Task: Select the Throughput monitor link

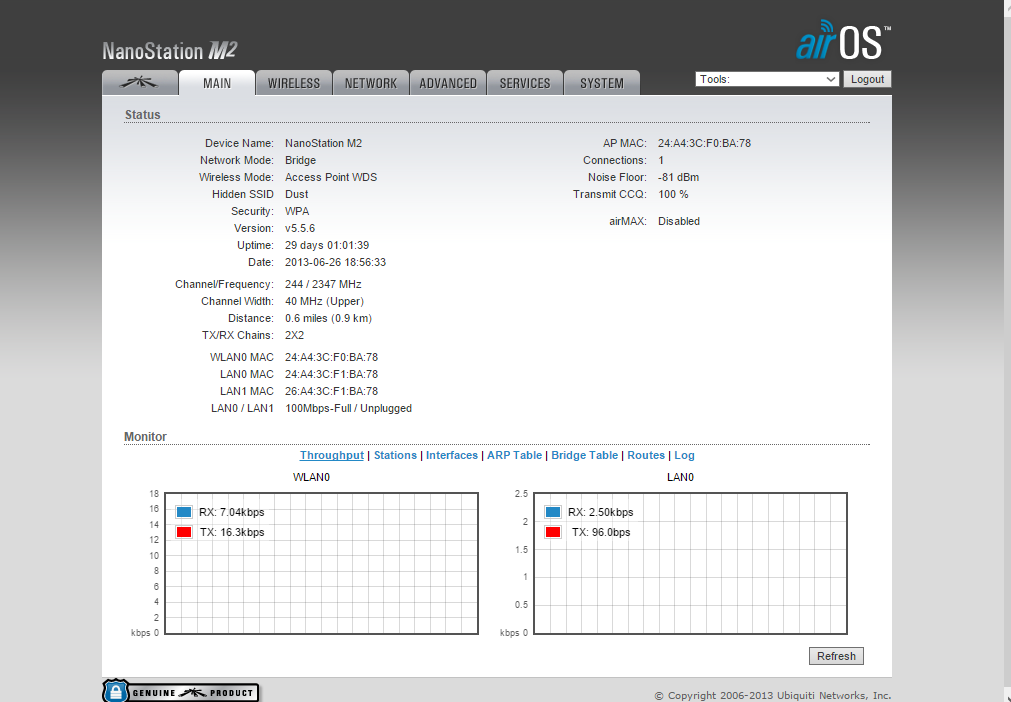Action: [331, 455]
